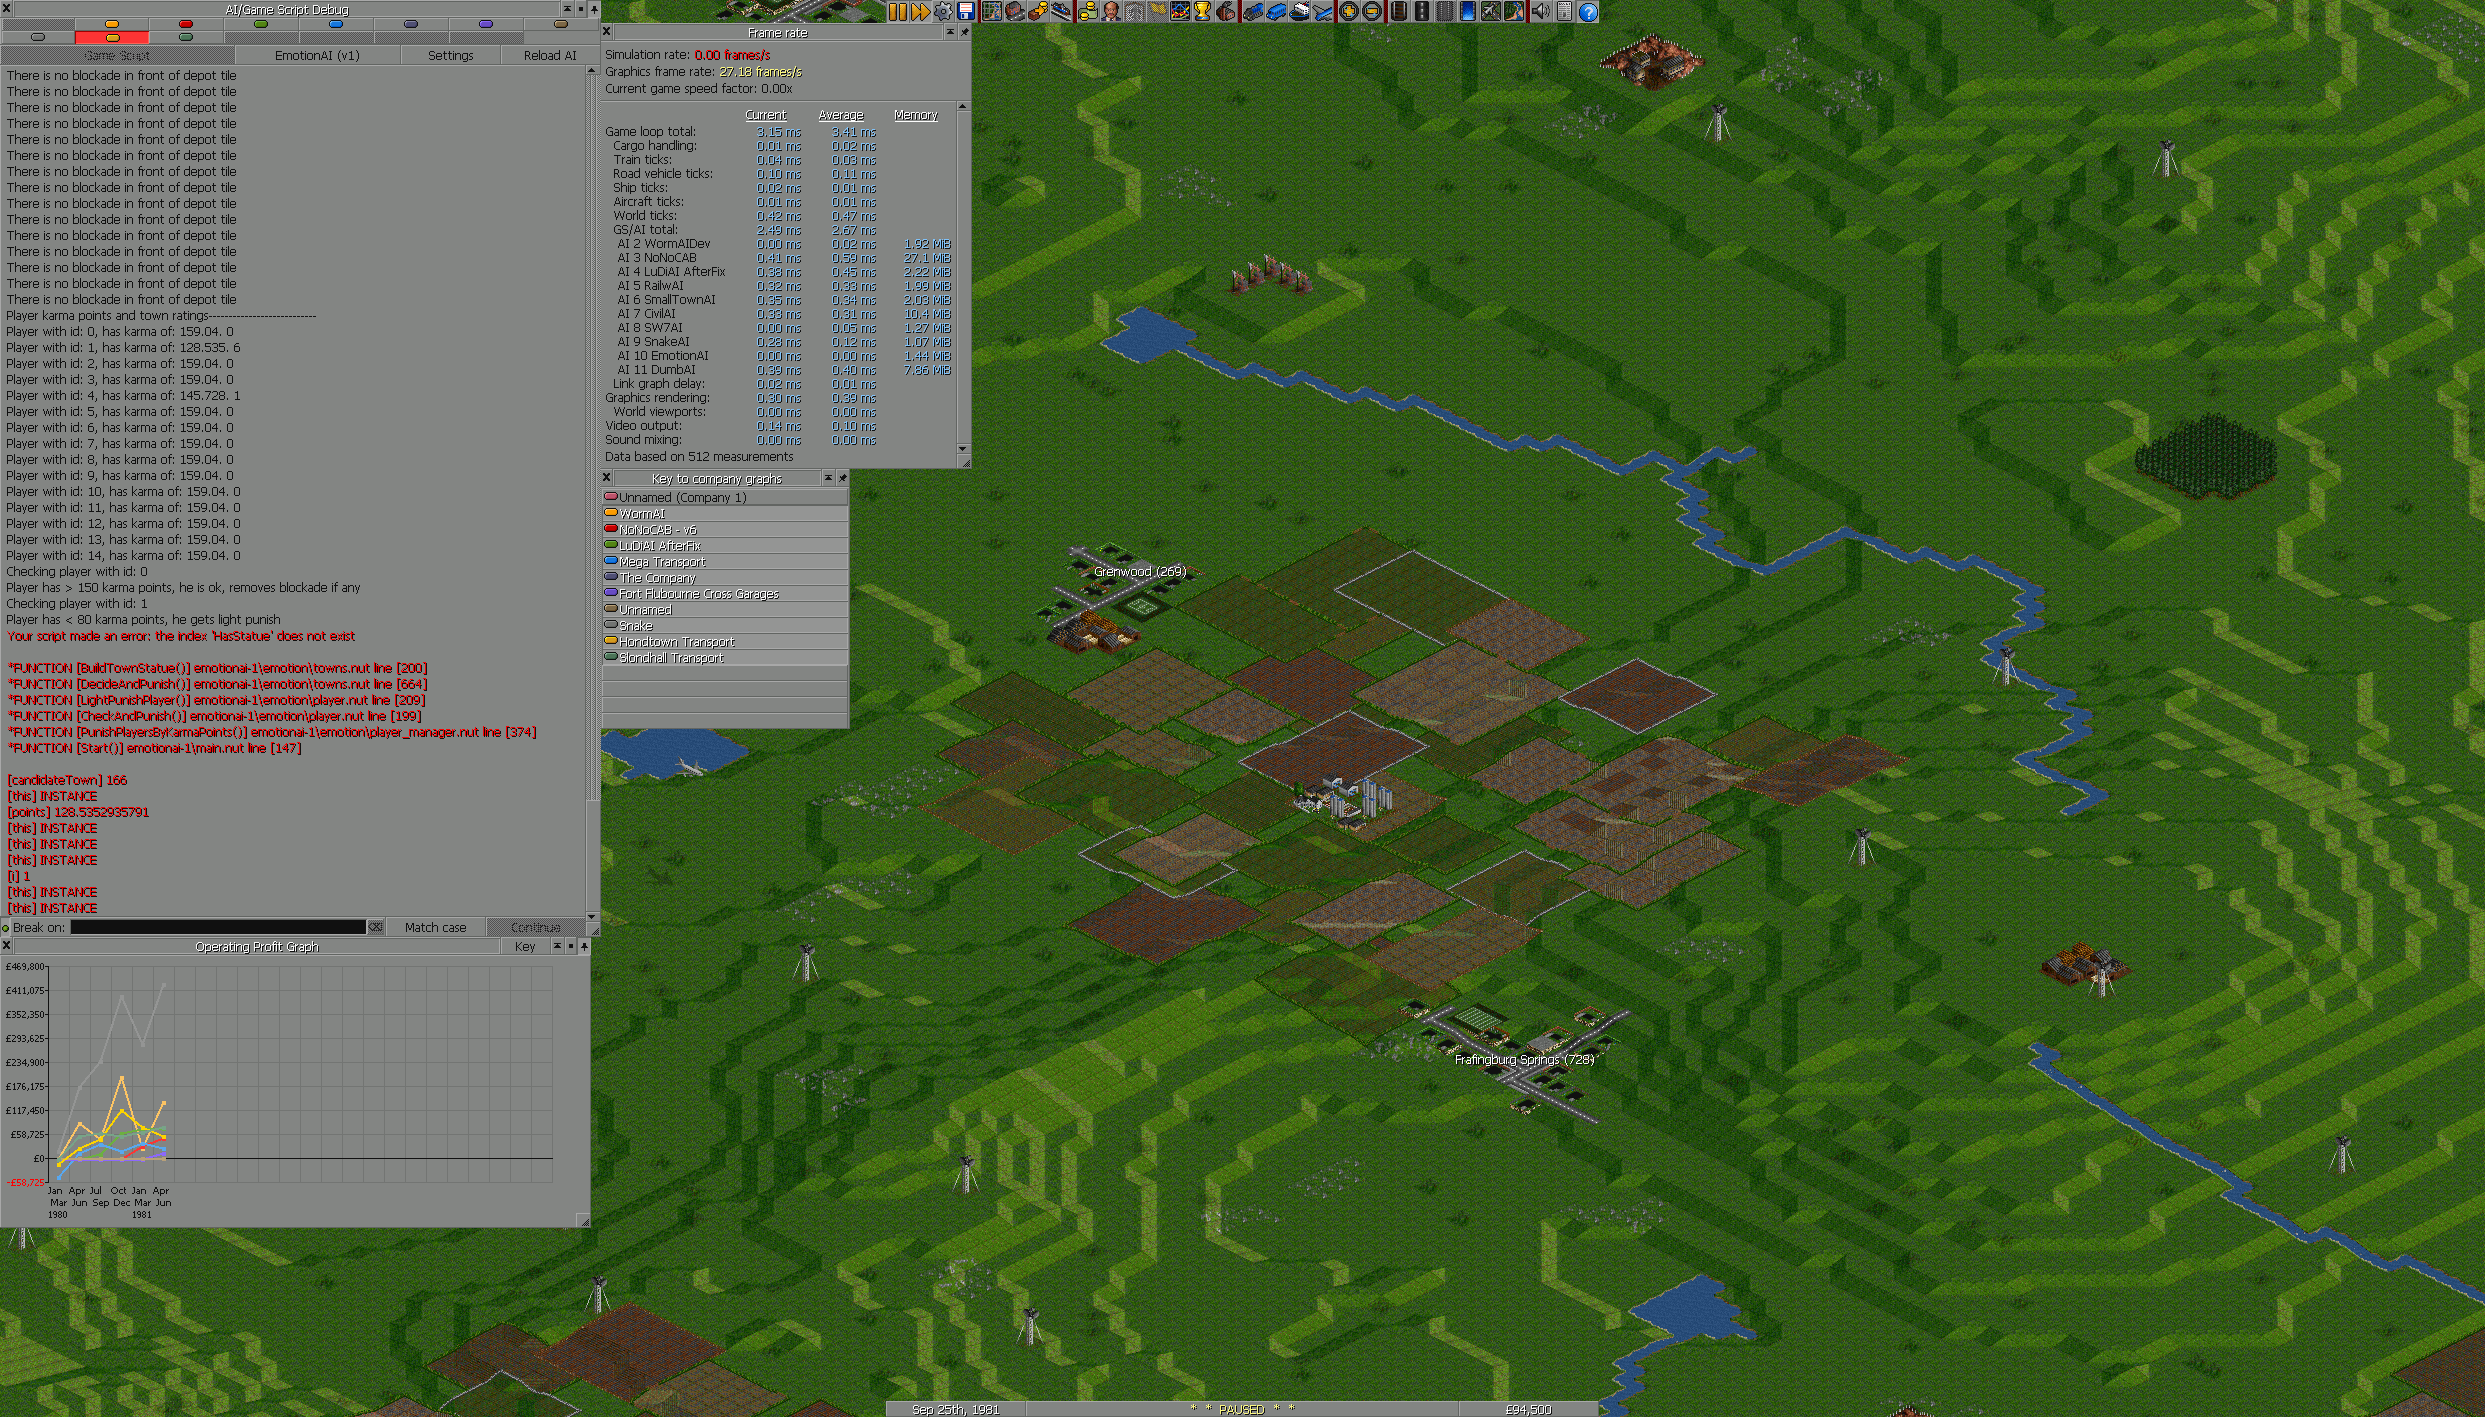Select the waterway docks construction icon
This screenshot has height=1417, width=2485.
click(1468, 12)
